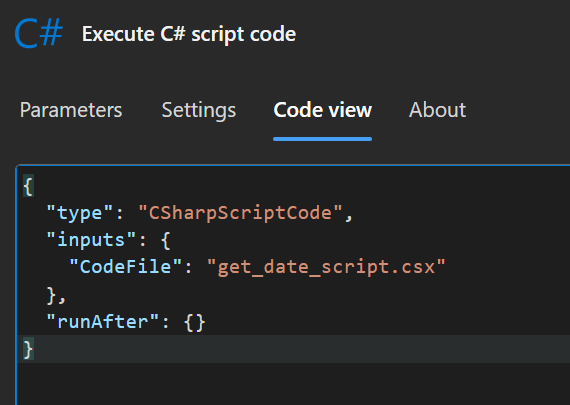The height and width of the screenshot is (405, 570).
Task: Place cursor at closing brace on last line
Action: tap(28, 349)
